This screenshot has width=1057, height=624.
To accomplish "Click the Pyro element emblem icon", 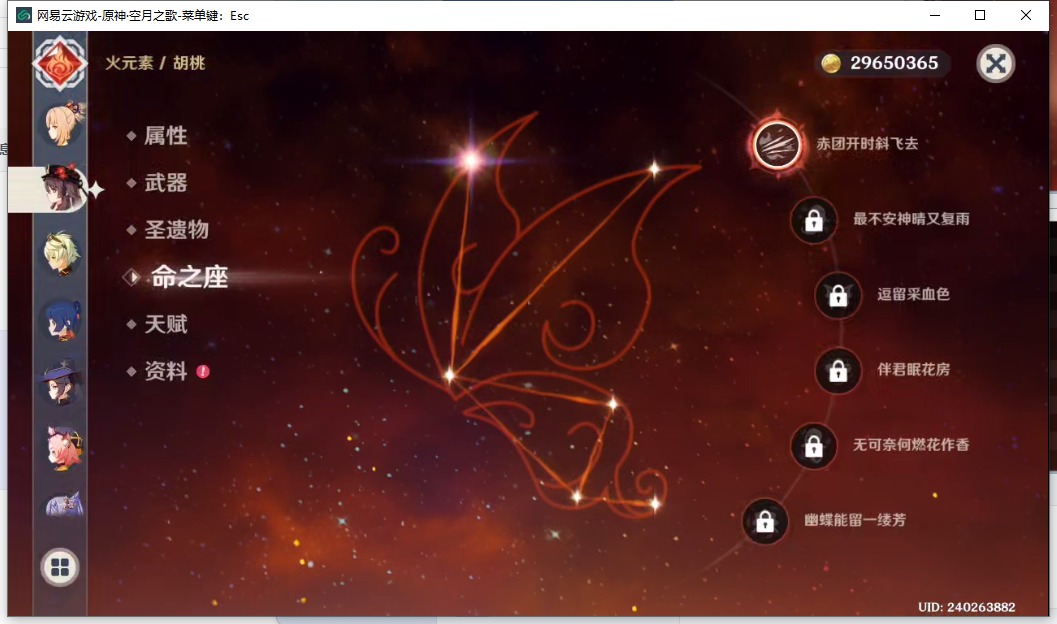I will [60, 63].
